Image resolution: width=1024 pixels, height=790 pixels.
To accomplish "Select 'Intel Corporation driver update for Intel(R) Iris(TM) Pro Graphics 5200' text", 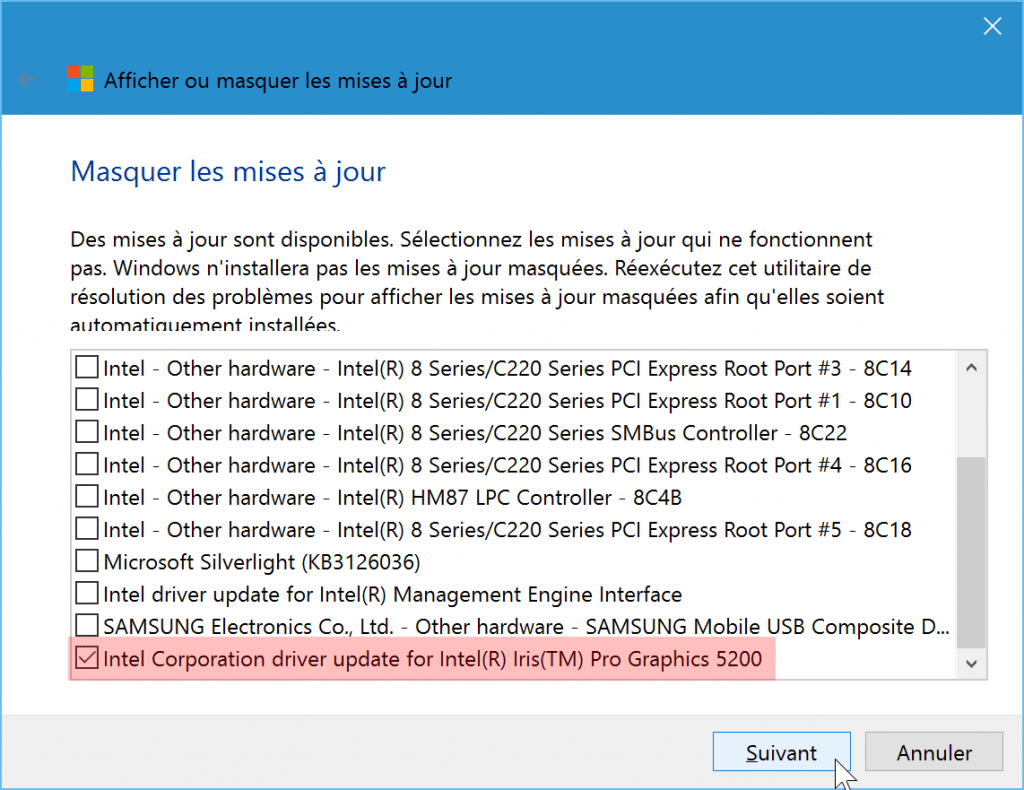I will tap(432, 659).
